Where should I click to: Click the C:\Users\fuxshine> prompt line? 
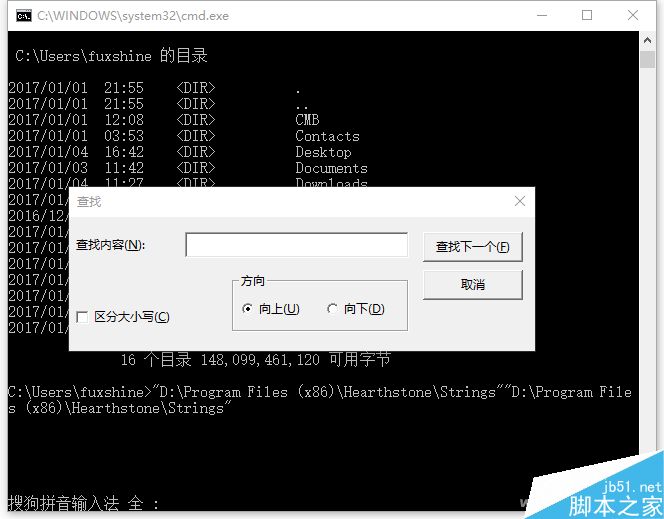(320, 392)
